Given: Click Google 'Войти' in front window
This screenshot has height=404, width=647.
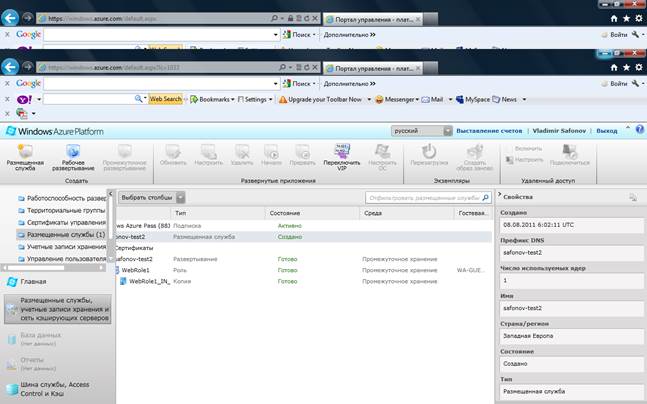Looking at the screenshot, I should click(615, 83).
